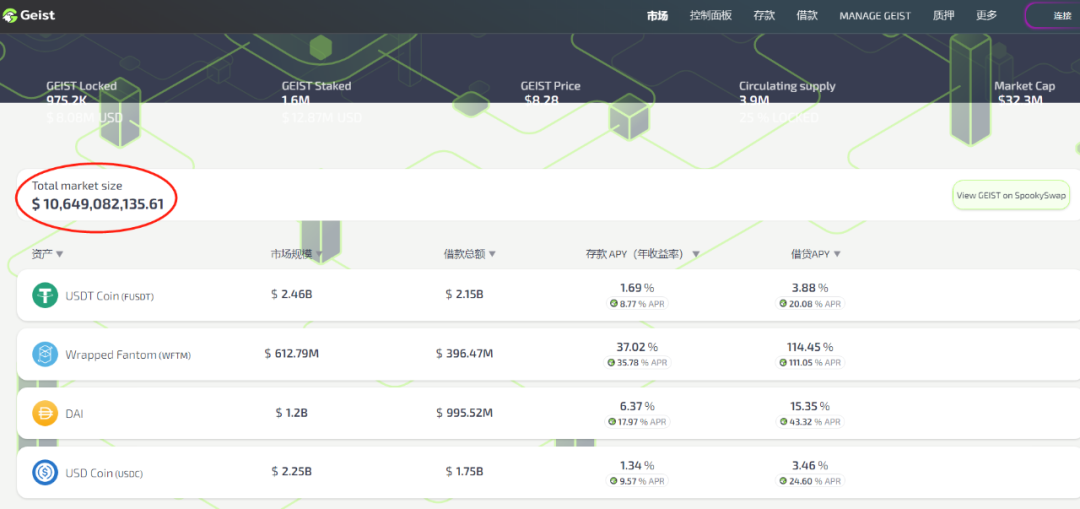Open the Wrapped Fantom (WFTM) row
This screenshot has width=1080, height=509.
pos(548,355)
